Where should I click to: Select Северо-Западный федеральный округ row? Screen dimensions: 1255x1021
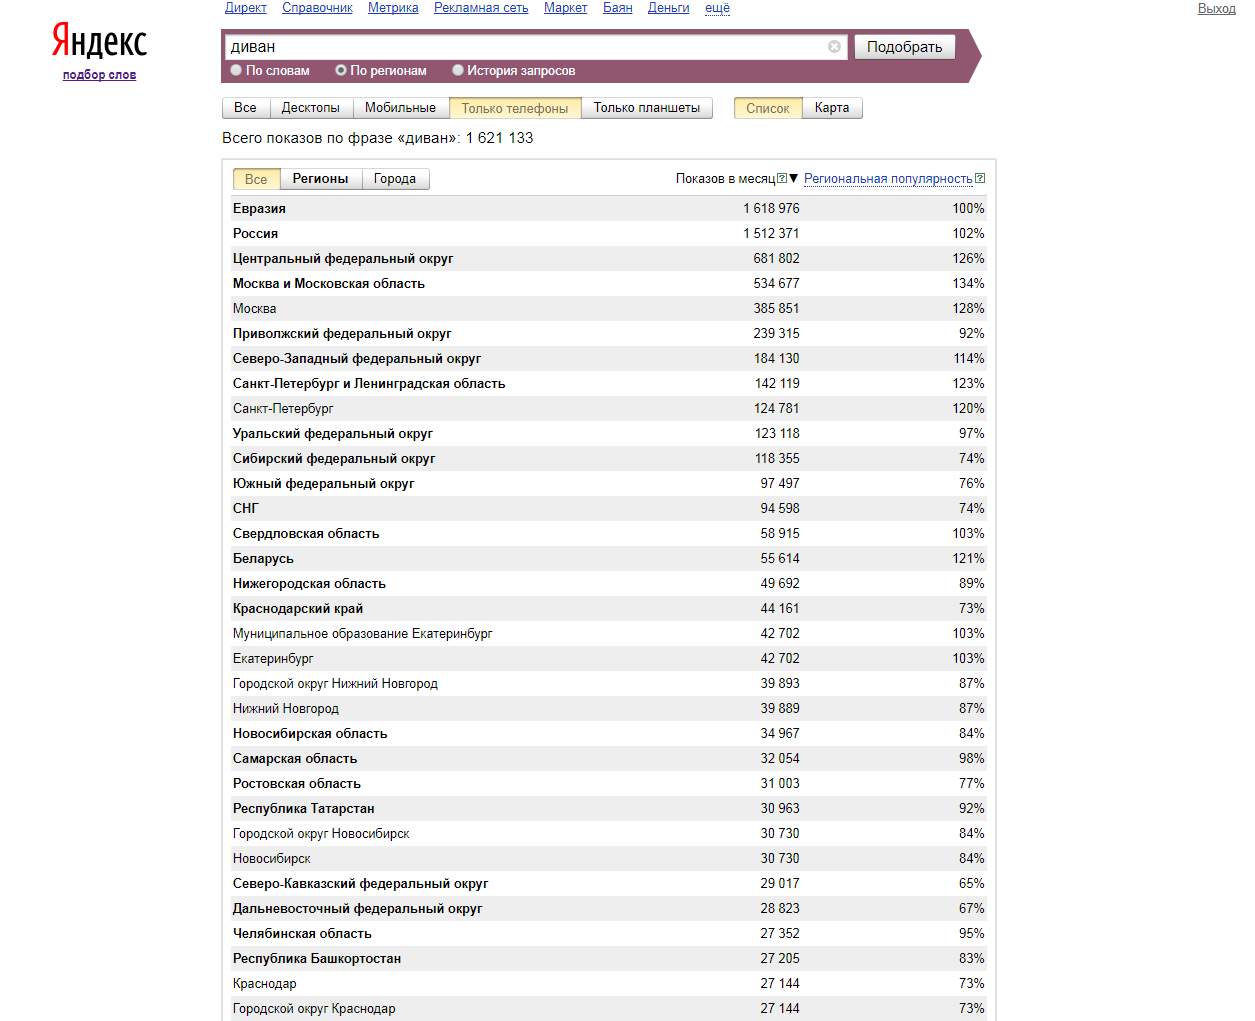tap(609, 358)
